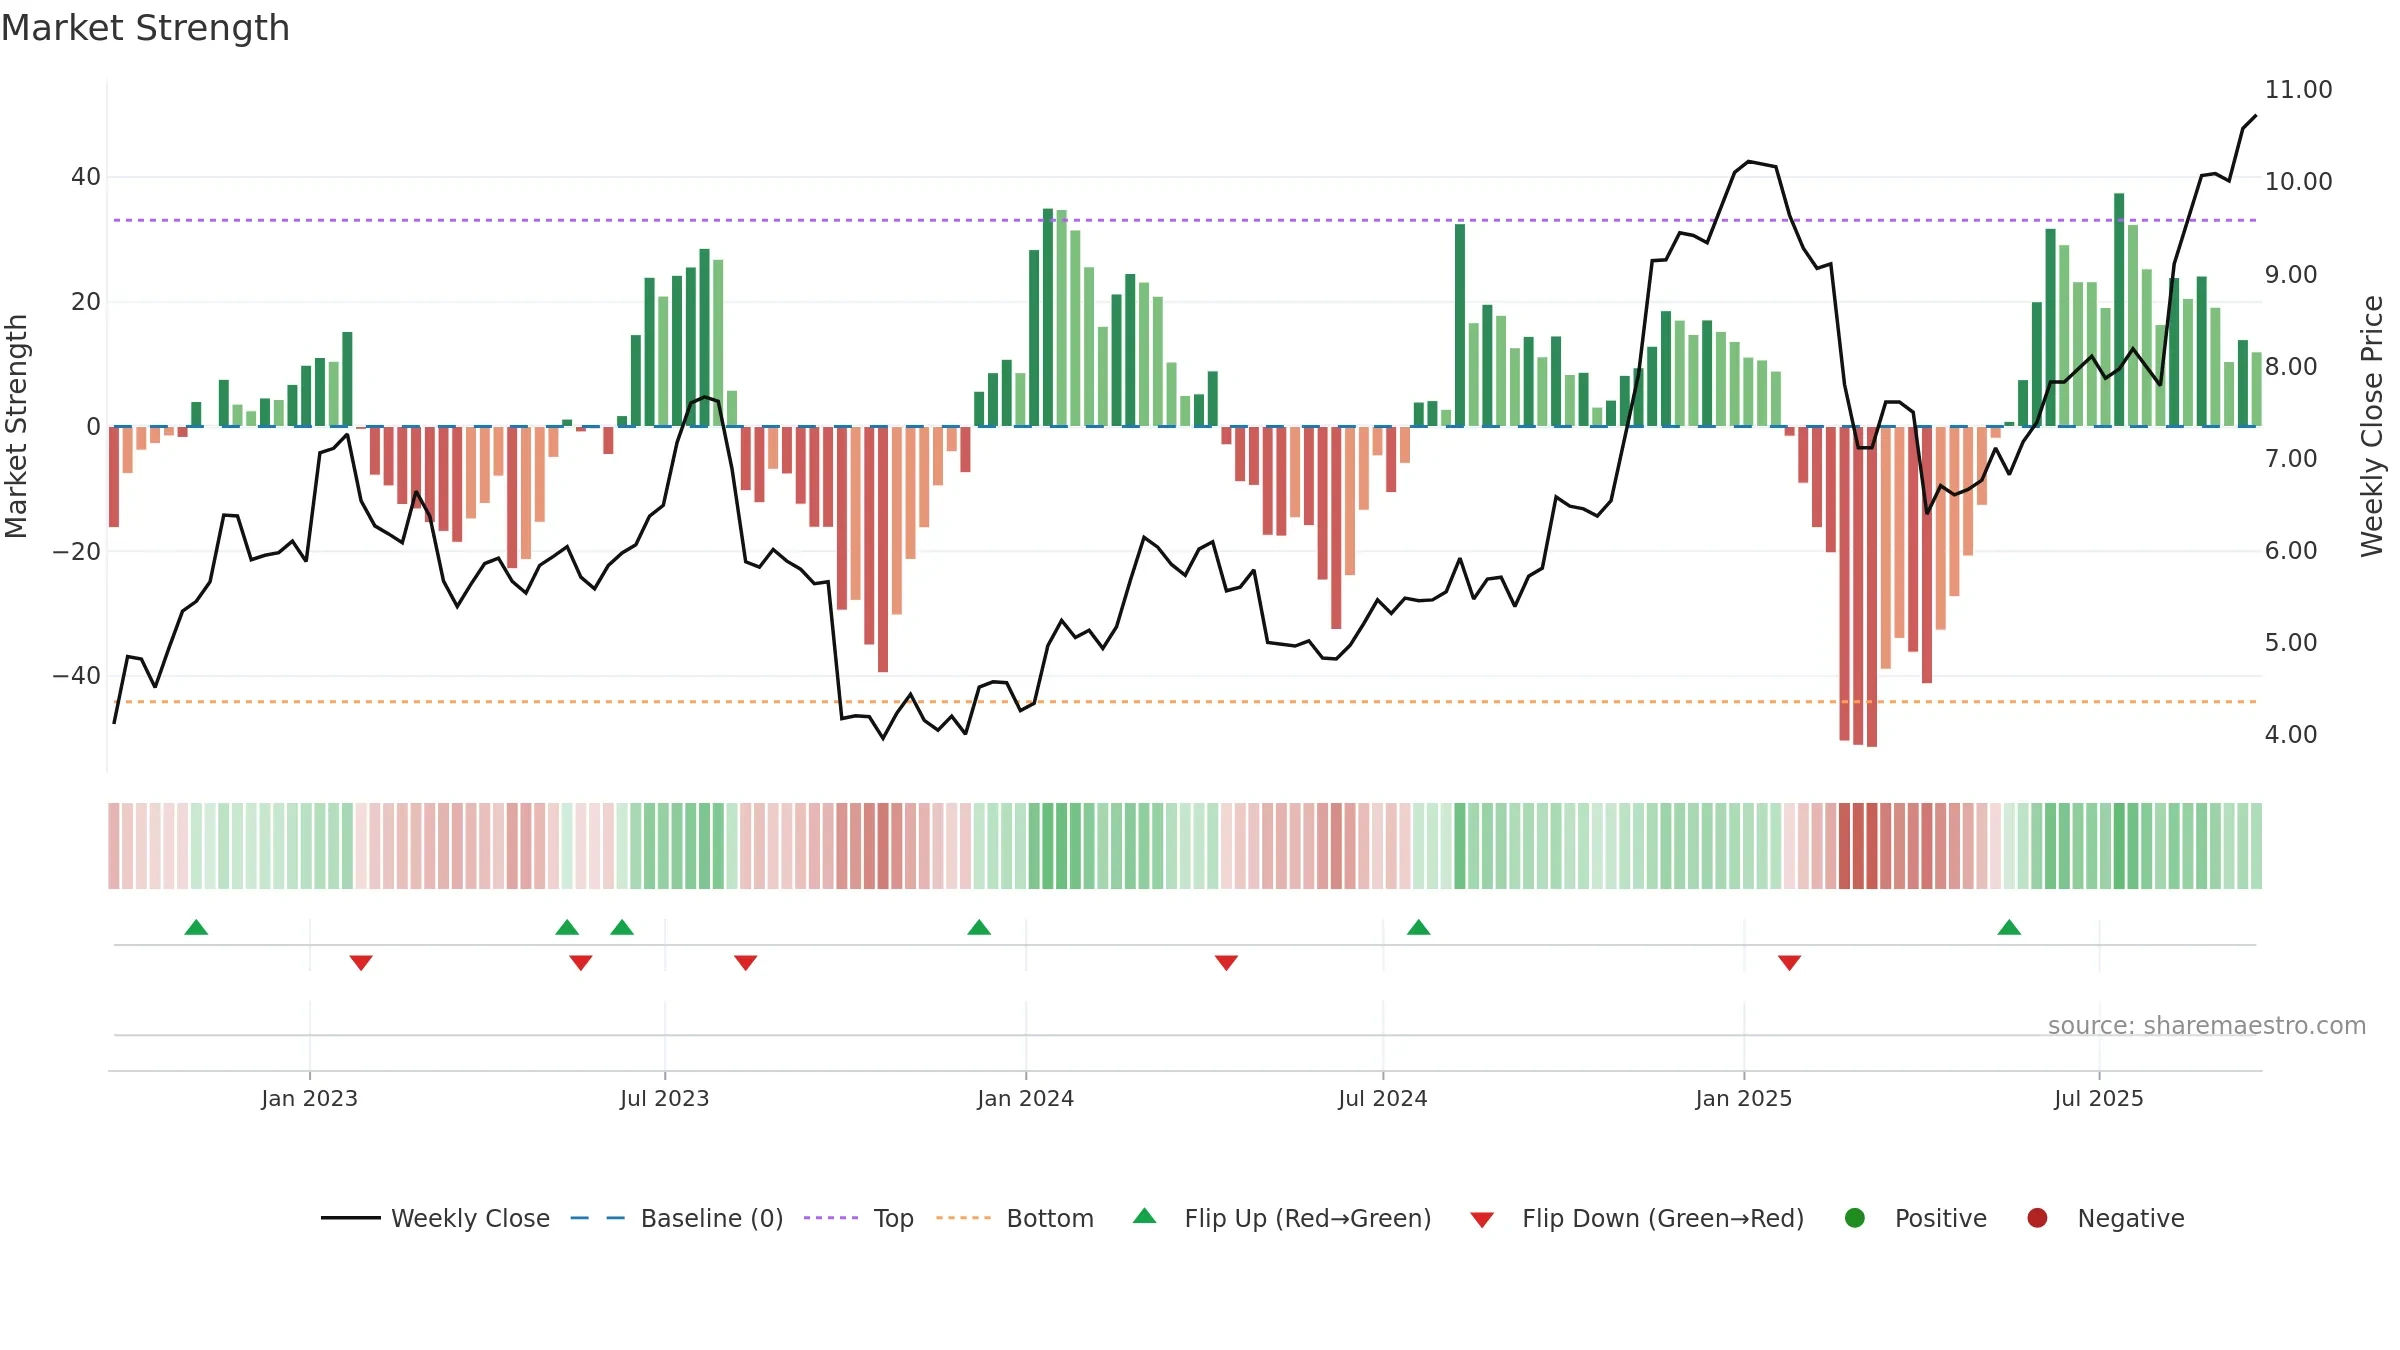Toggle the Top legend label

pyautogui.click(x=894, y=1219)
